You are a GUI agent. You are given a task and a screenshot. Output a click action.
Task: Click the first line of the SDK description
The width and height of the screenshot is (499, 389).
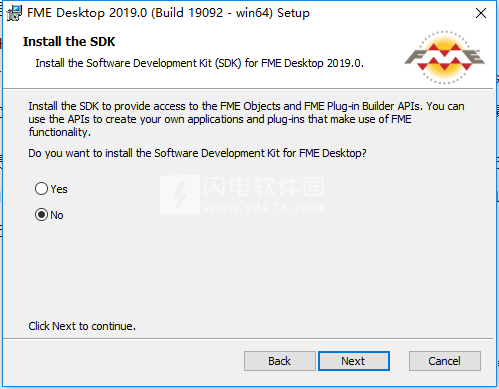(246, 106)
